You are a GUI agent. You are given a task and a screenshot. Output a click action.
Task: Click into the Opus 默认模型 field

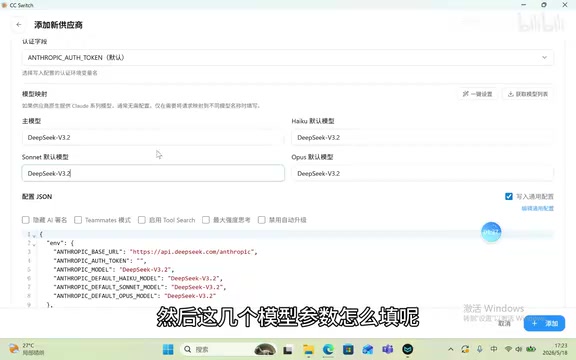(422, 173)
